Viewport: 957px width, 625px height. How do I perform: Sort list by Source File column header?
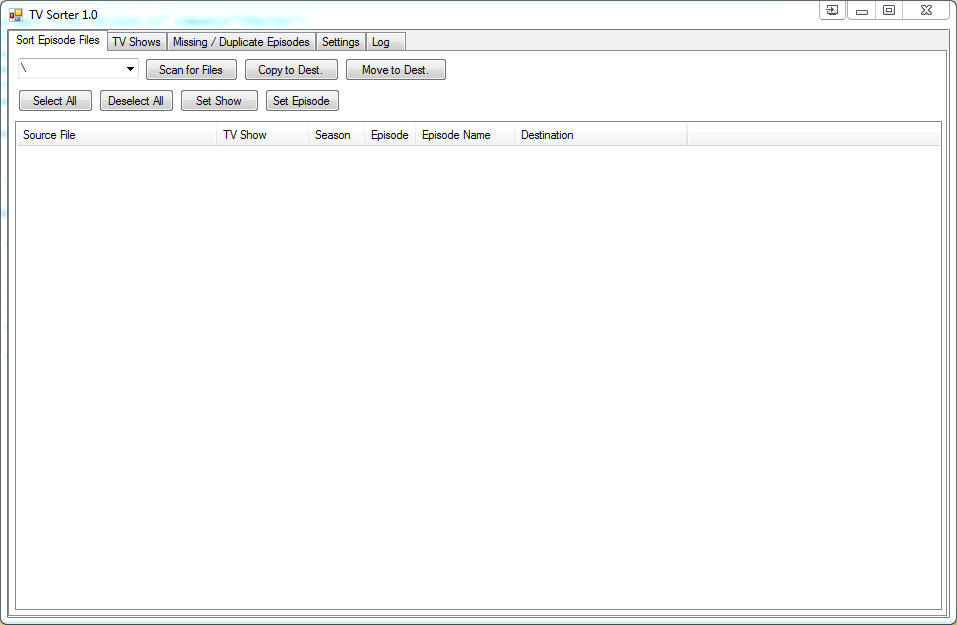(116, 135)
